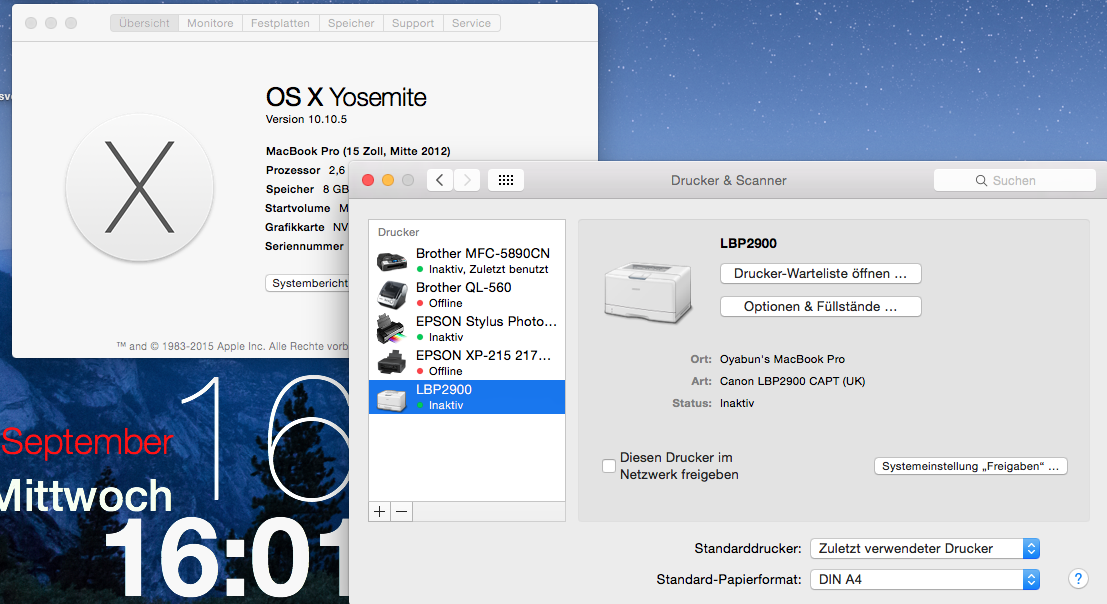Click the red 'September' desktop widget text
Viewport: 1107px width, 604px height.
[x=87, y=442]
